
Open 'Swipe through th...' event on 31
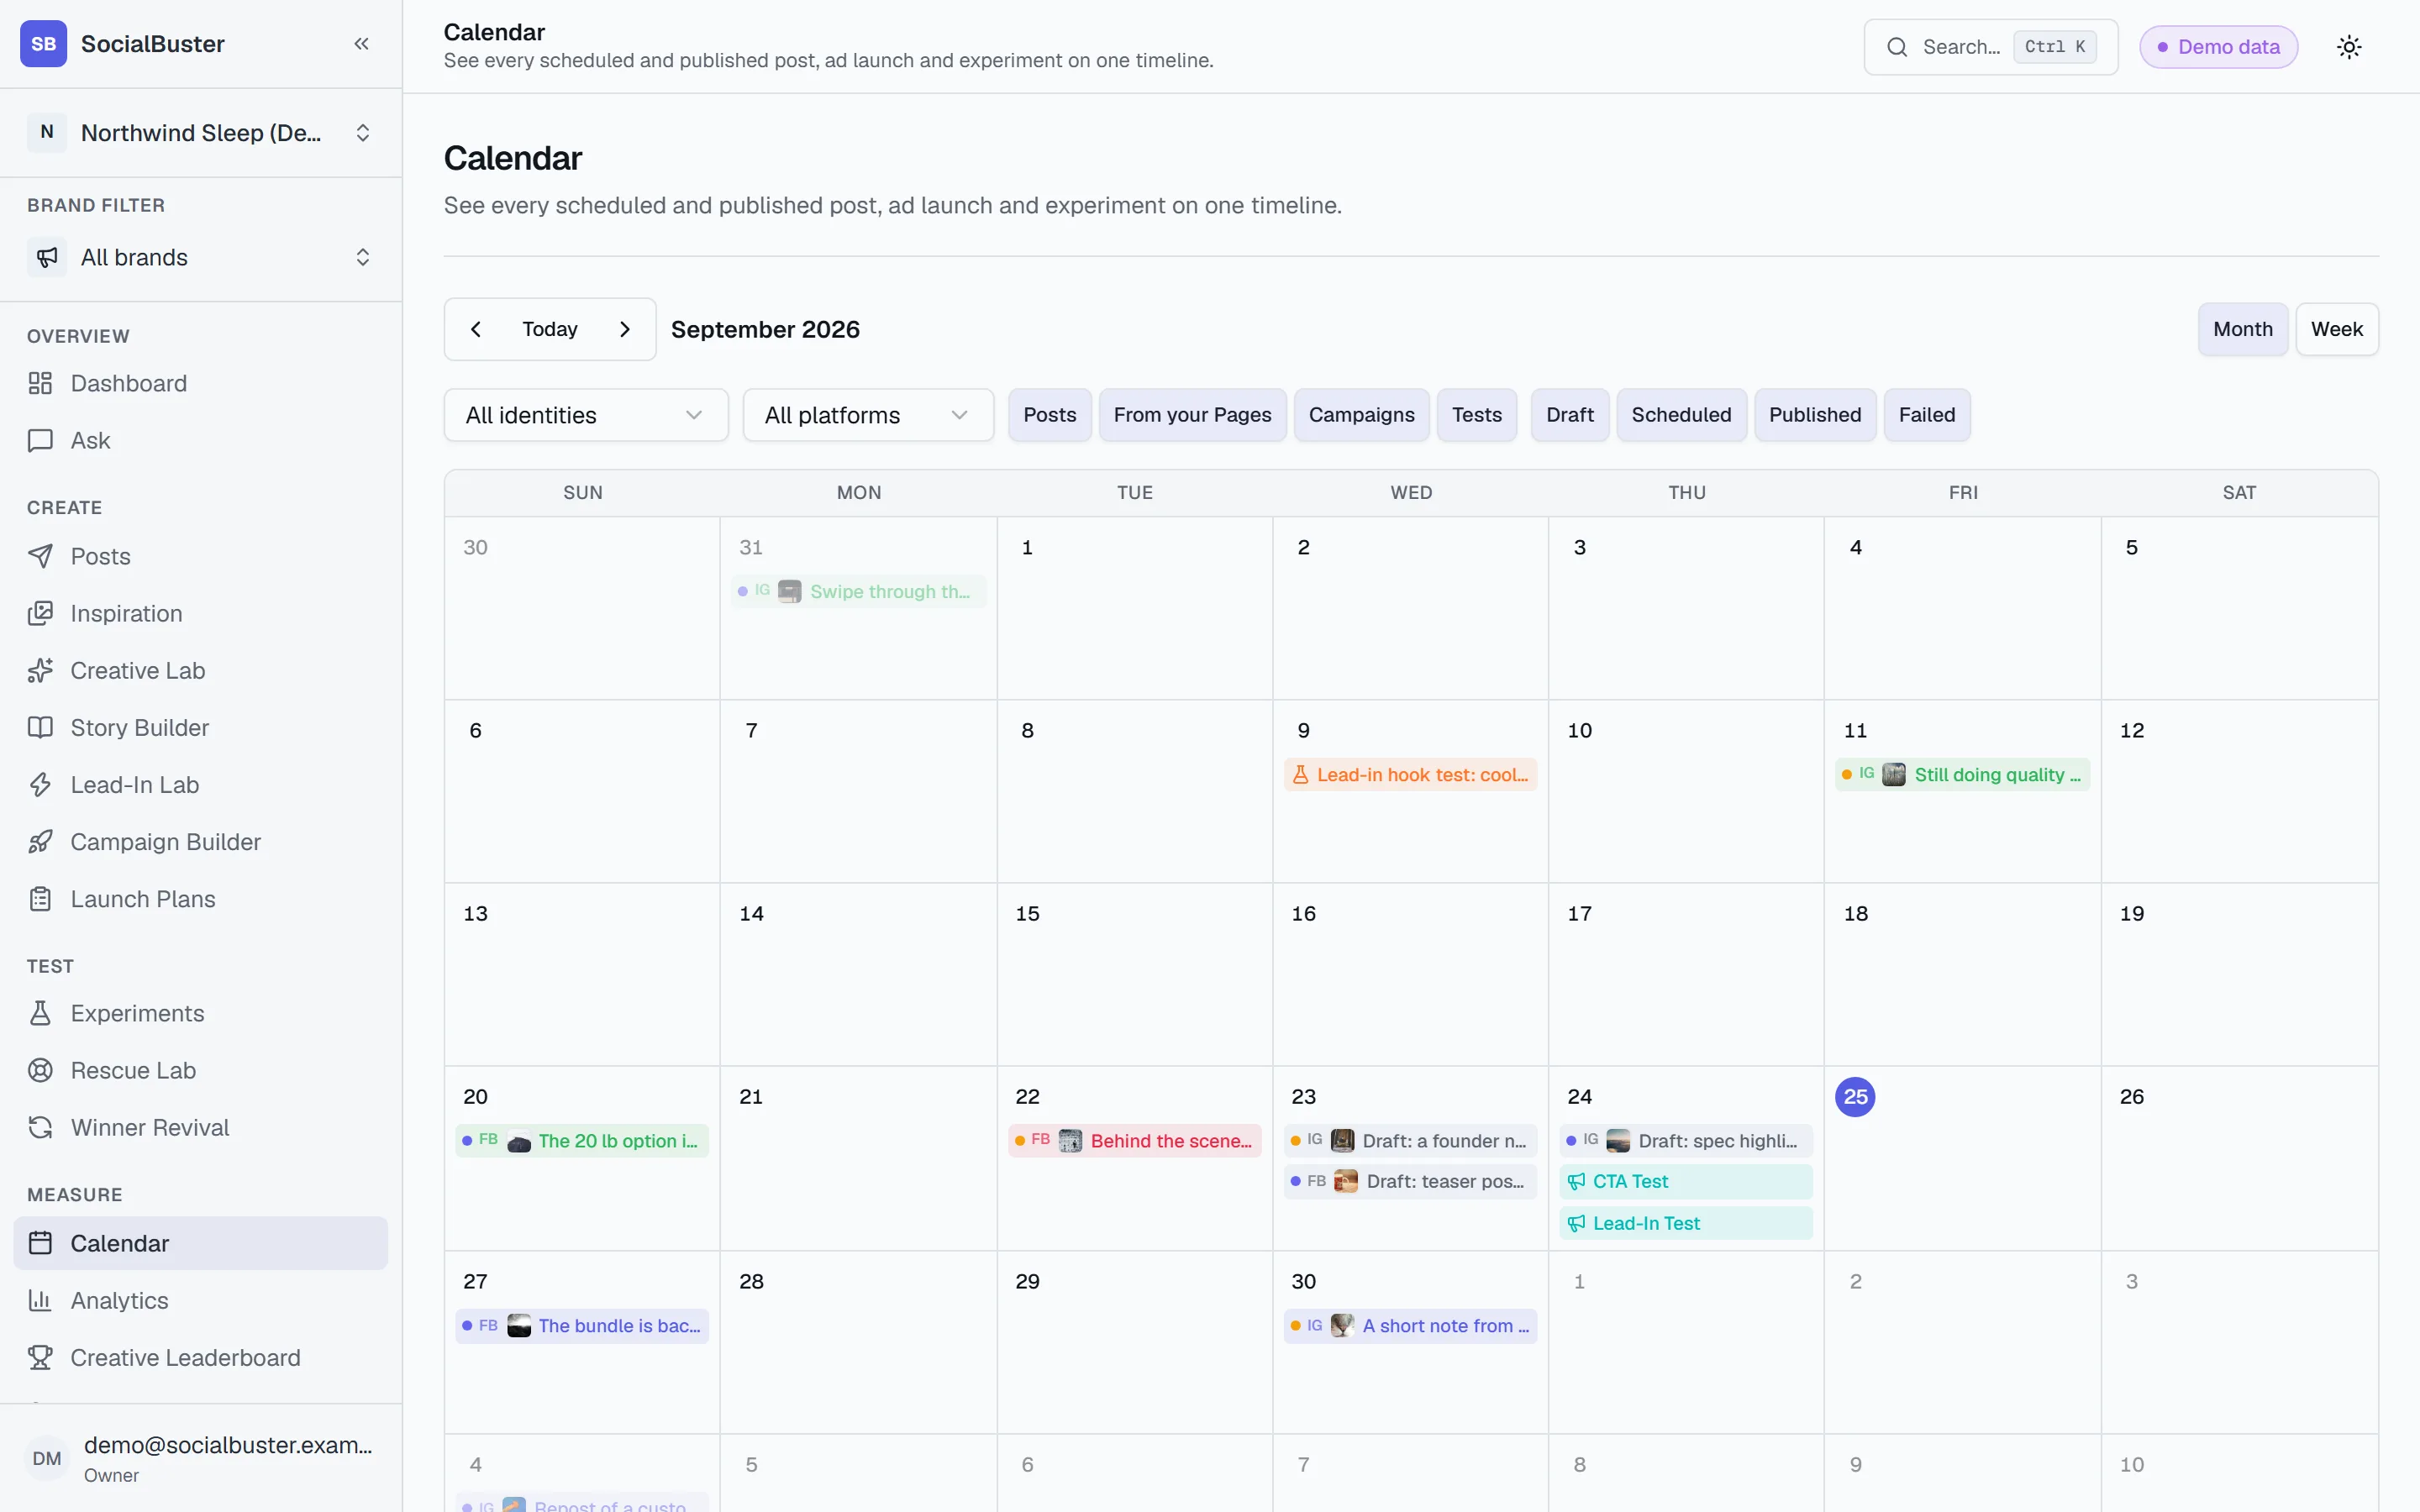(x=858, y=591)
